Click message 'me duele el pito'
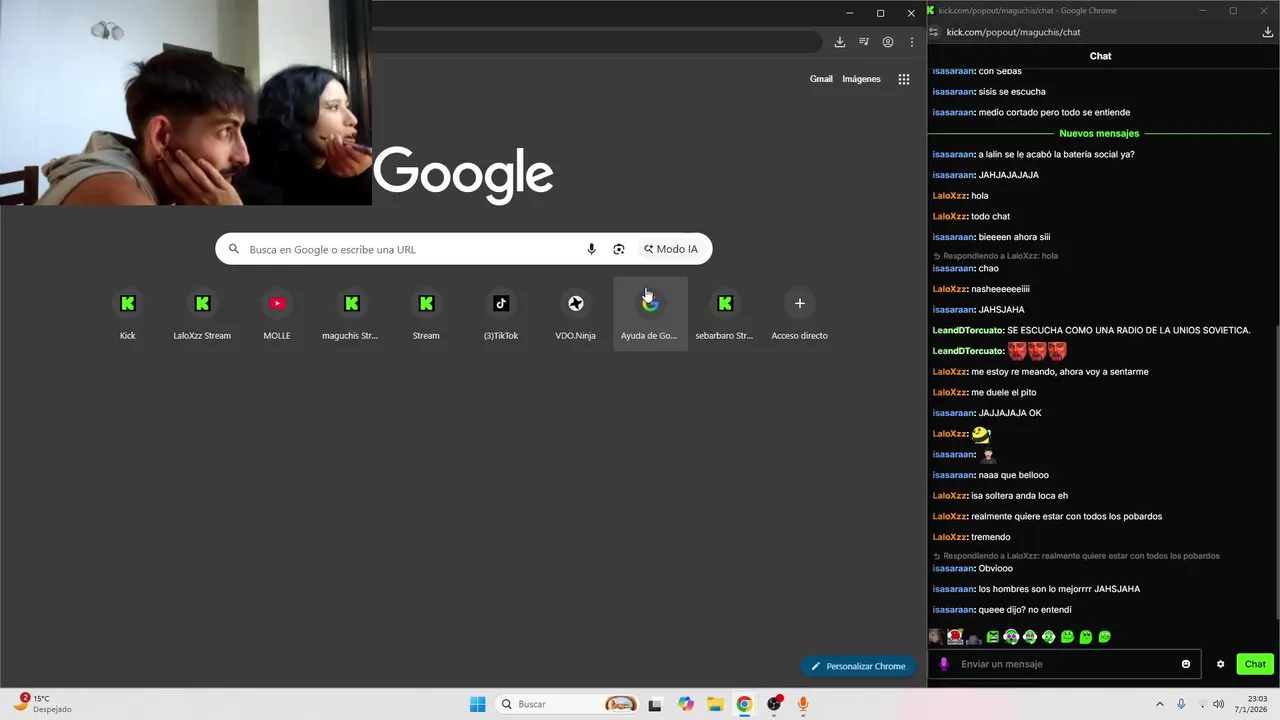 [1005, 392]
